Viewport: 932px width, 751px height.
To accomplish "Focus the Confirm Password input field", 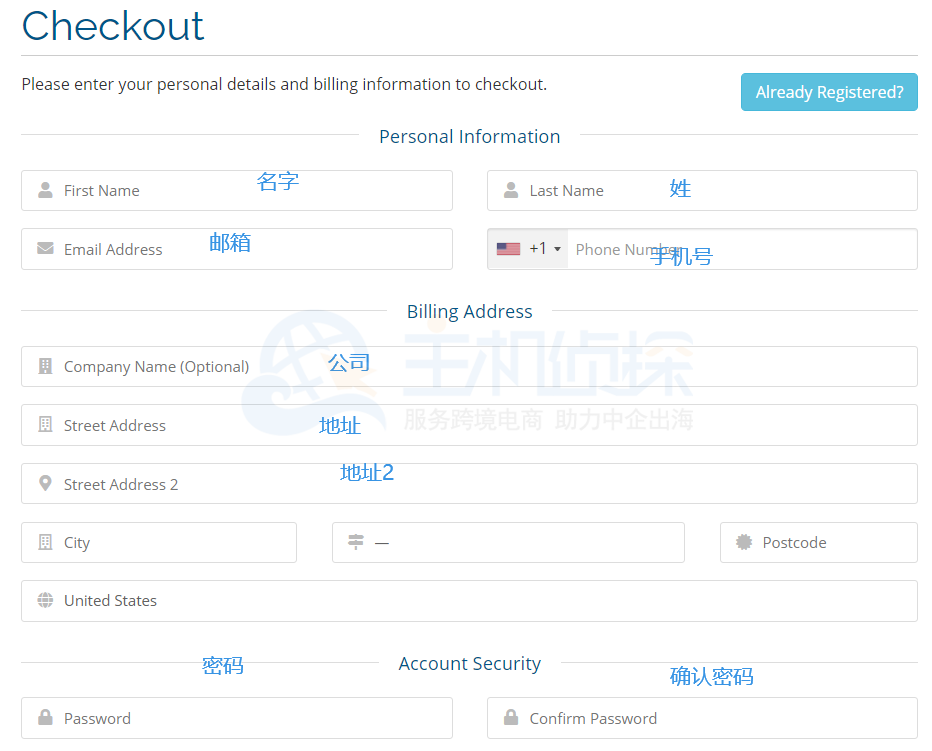I will (x=702, y=718).
